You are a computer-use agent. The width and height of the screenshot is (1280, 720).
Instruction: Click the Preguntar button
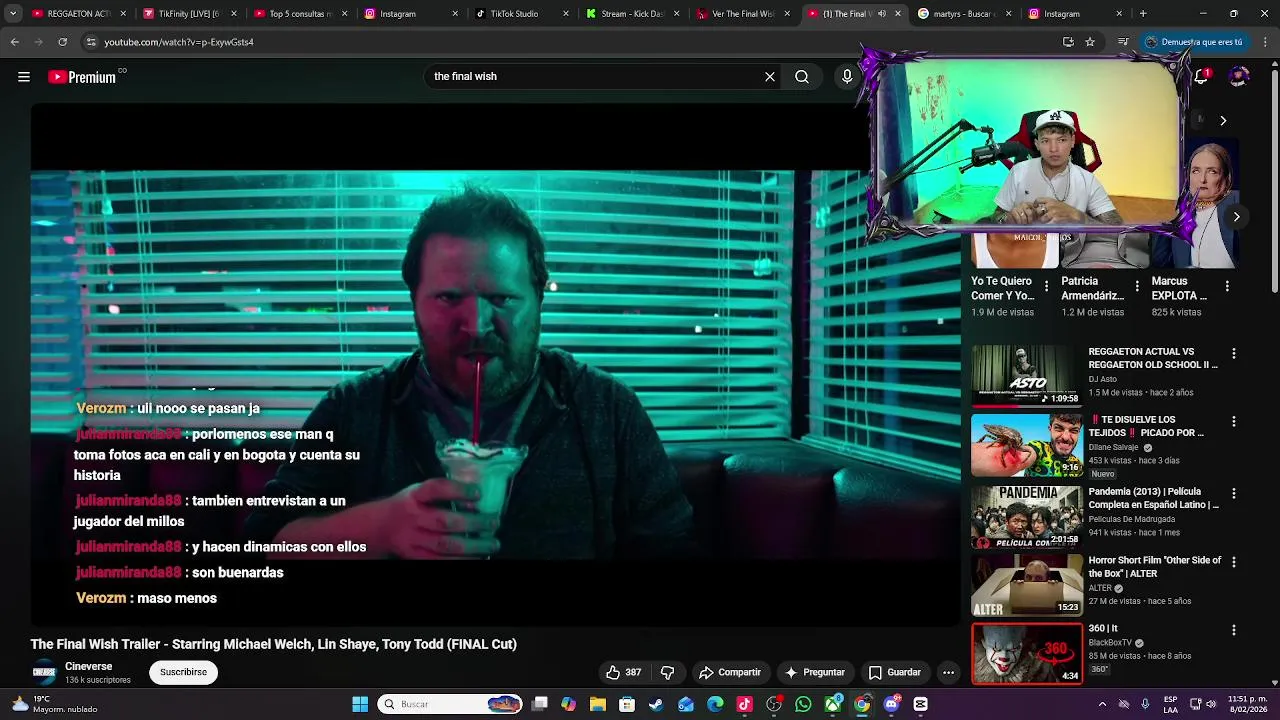[x=815, y=672]
